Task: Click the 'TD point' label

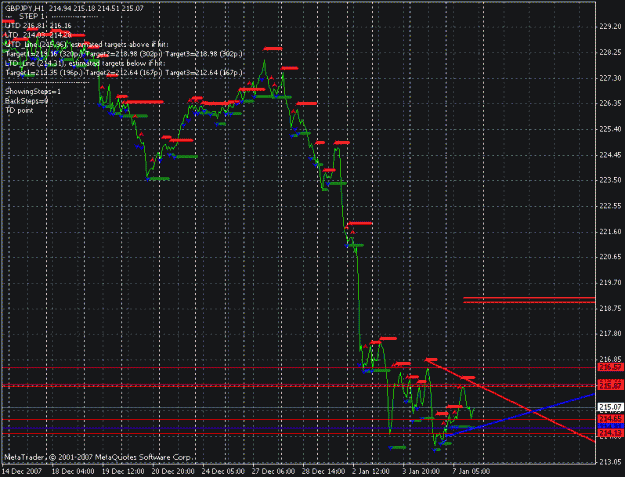Action: click(x=19, y=110)
